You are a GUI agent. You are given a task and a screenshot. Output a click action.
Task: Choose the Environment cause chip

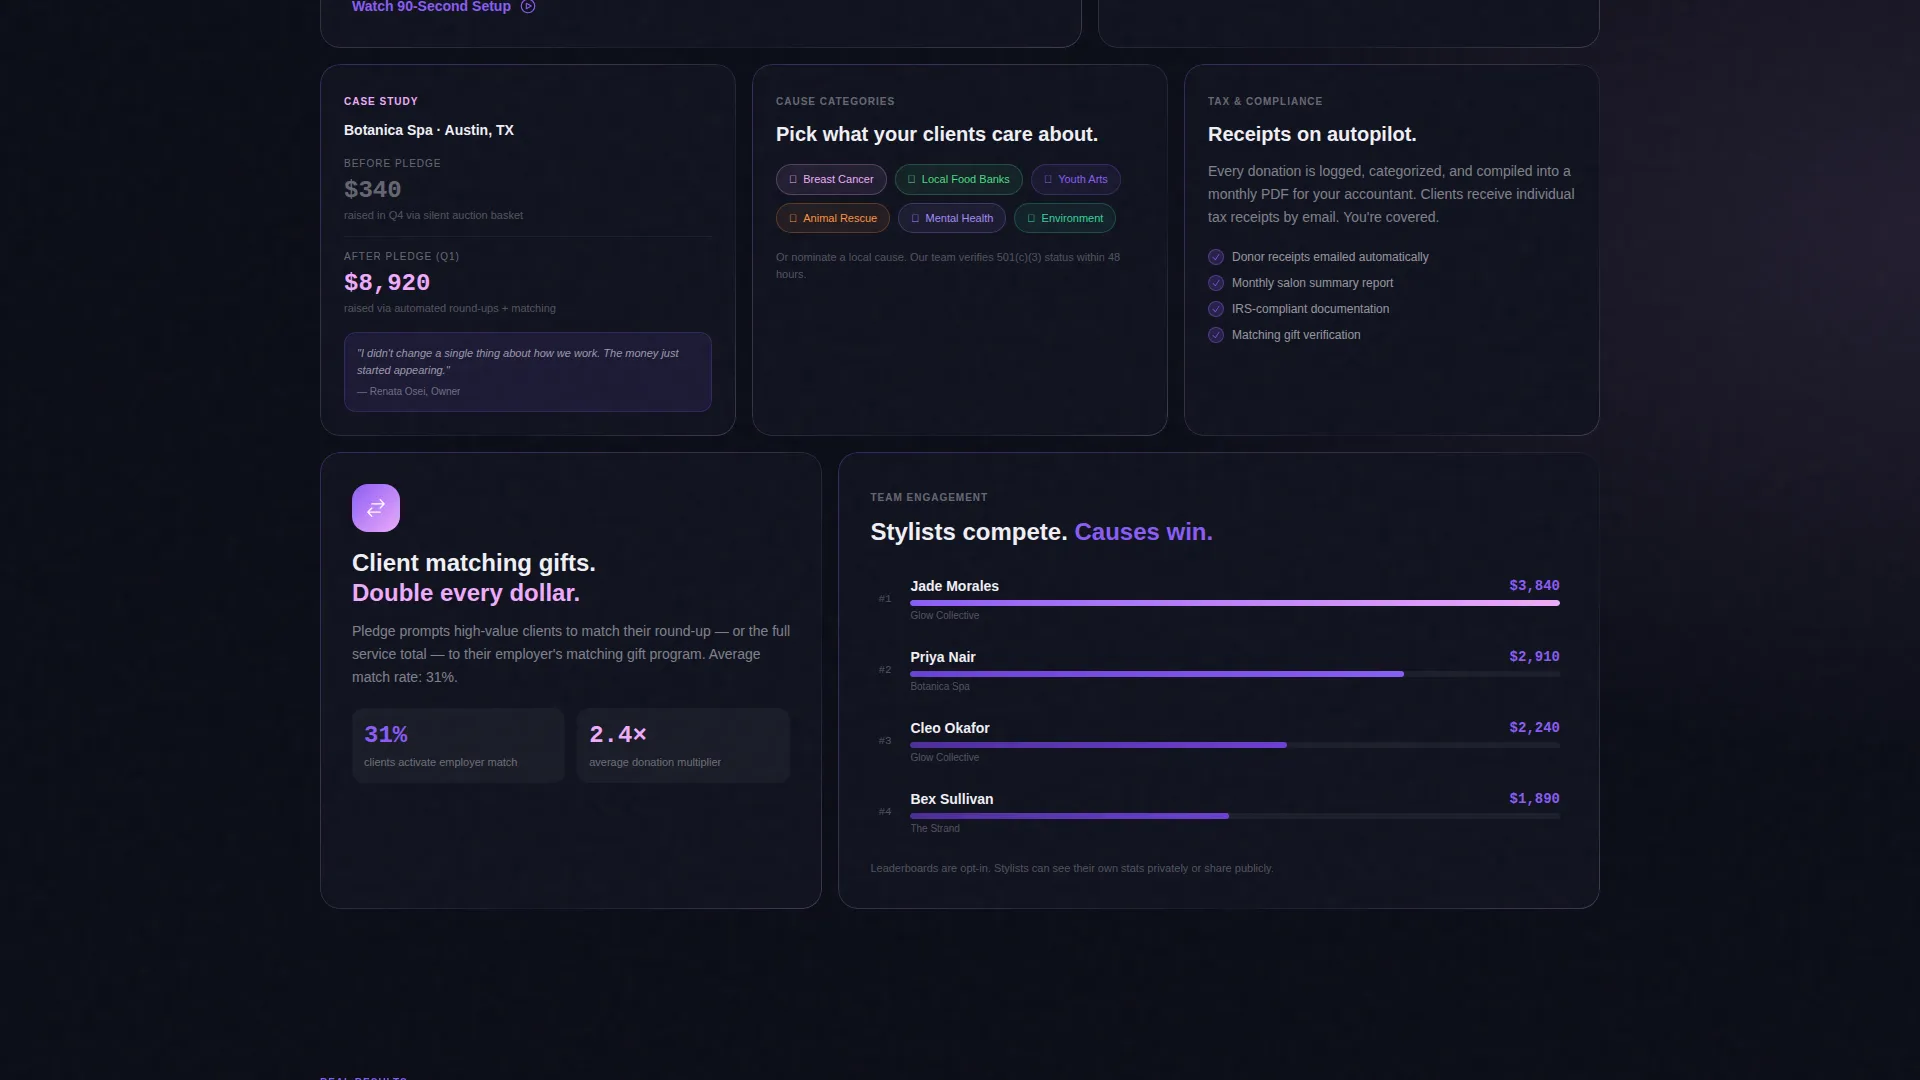point(1064,219)
